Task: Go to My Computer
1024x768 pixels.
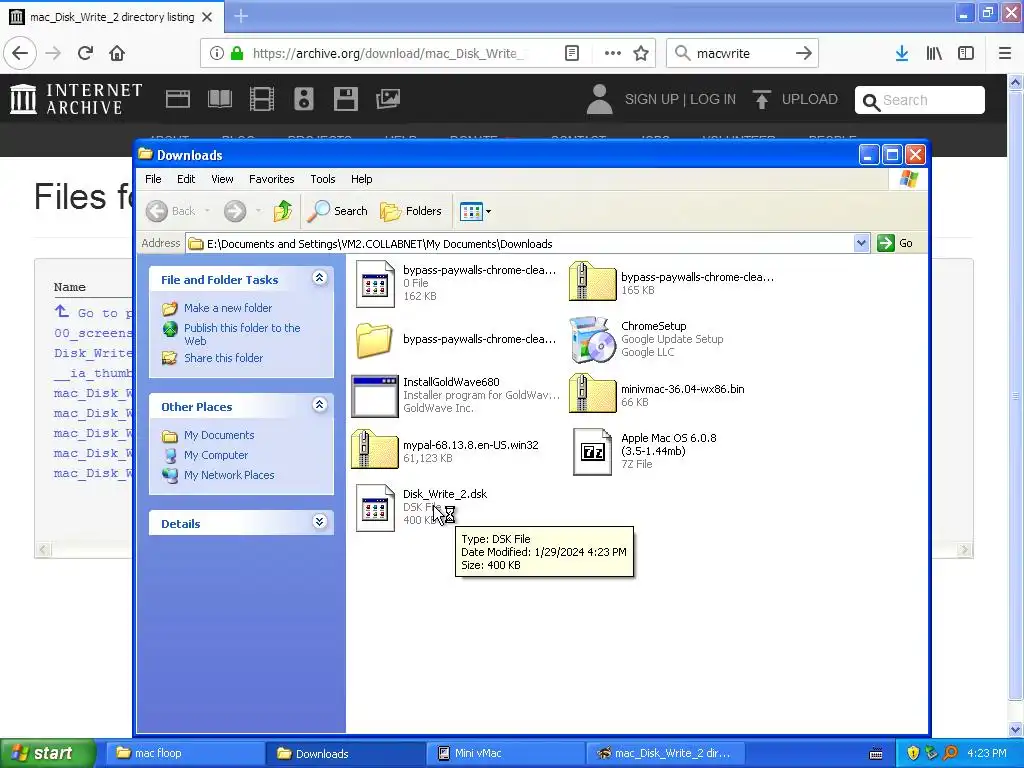Action: (216, 455)
